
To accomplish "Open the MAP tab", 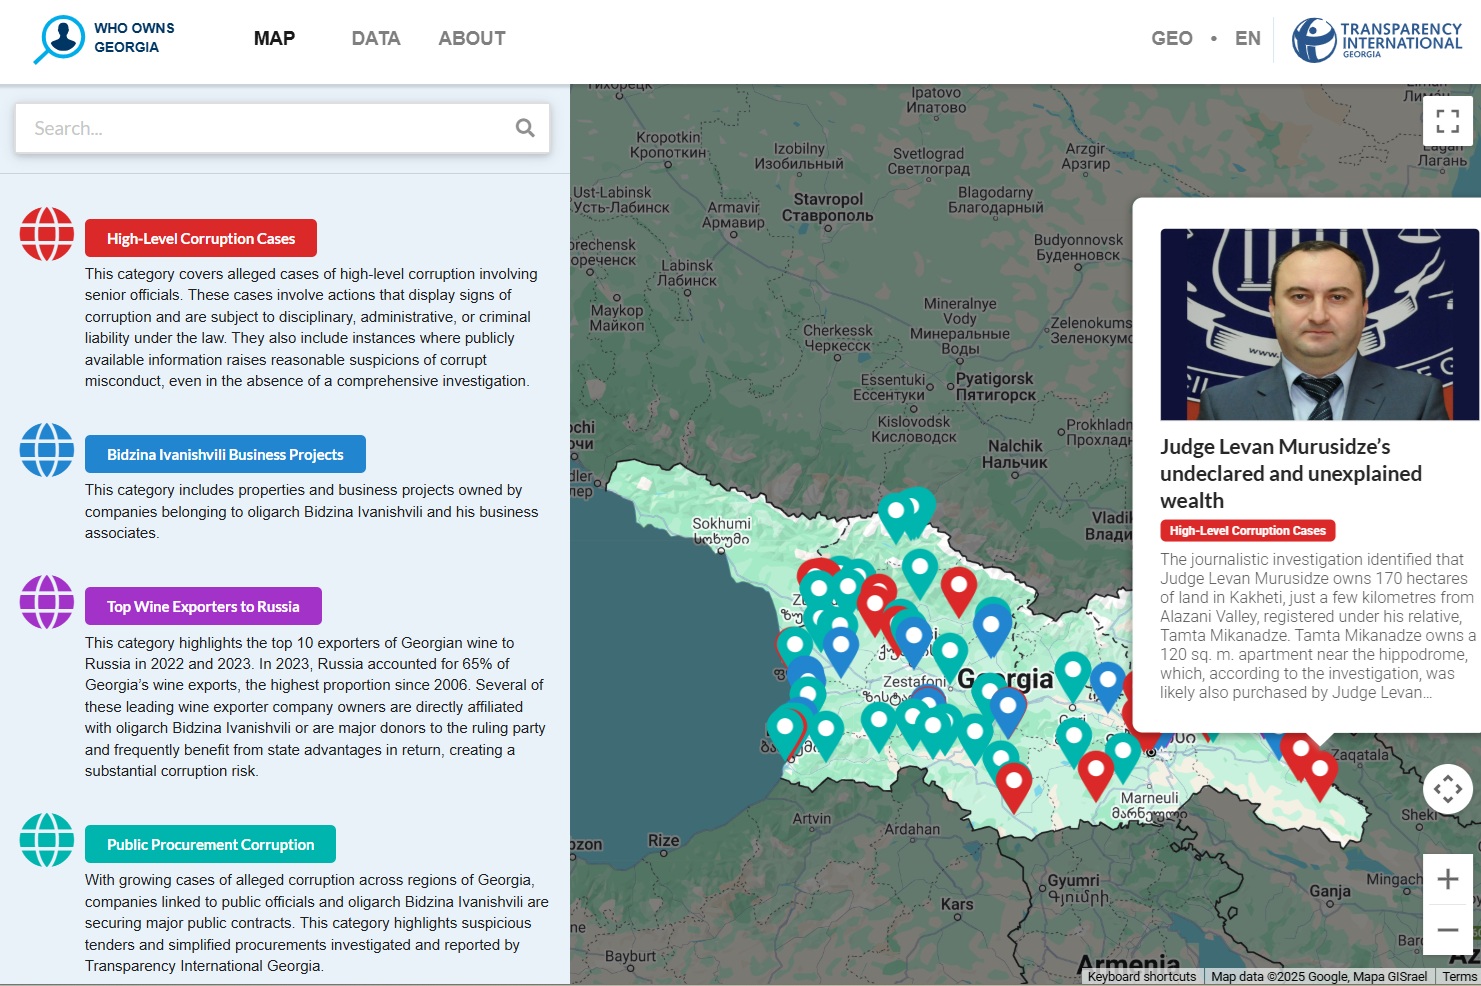I will click(x=274, y=39).
